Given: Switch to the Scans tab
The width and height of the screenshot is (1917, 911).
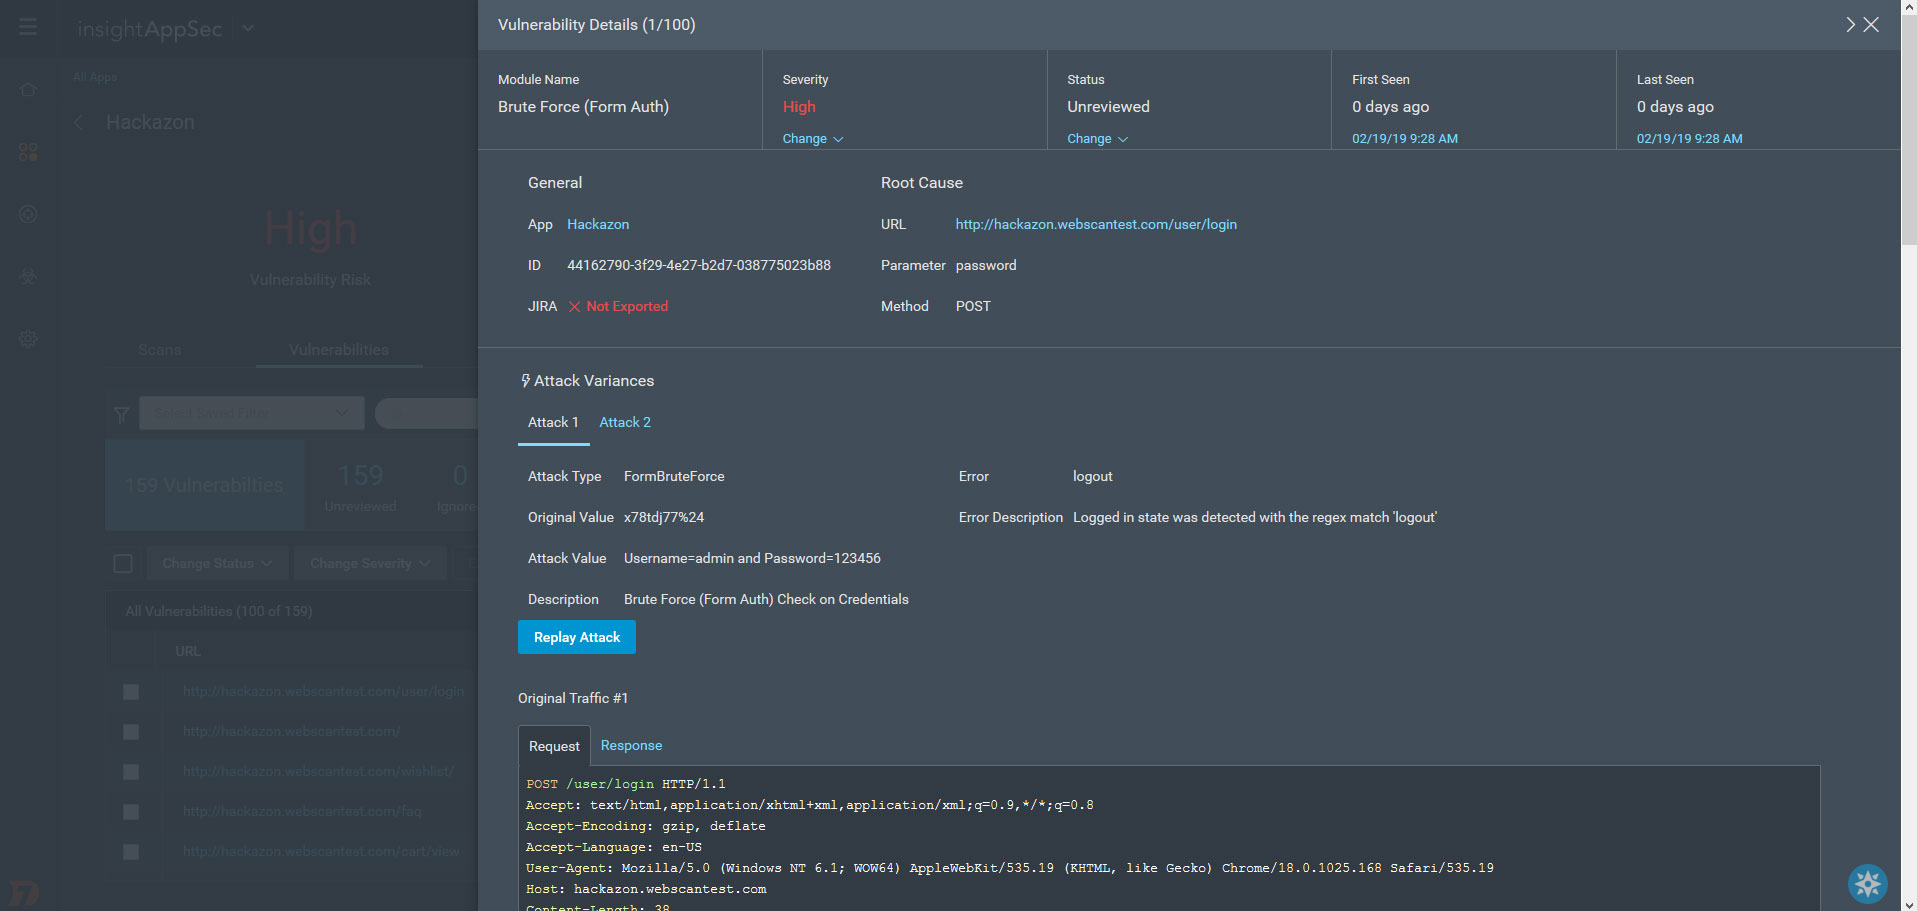Looking at the screenshot, I should click(160, 350).
